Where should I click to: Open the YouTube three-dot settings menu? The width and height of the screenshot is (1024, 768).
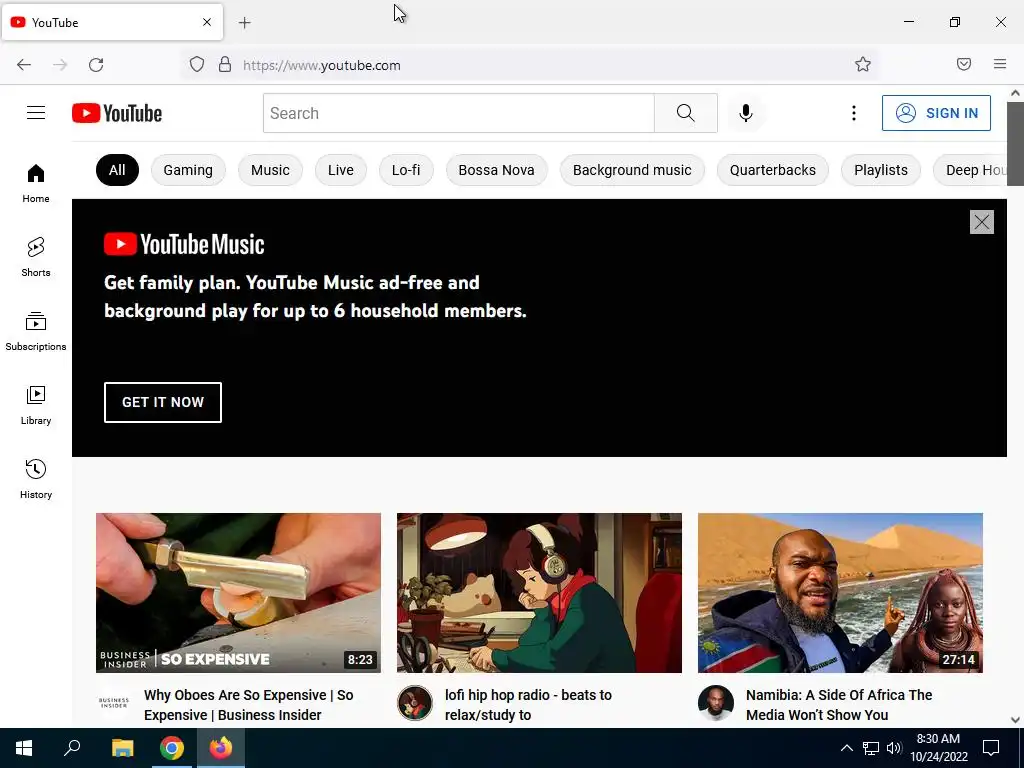(x=854, y=113)
